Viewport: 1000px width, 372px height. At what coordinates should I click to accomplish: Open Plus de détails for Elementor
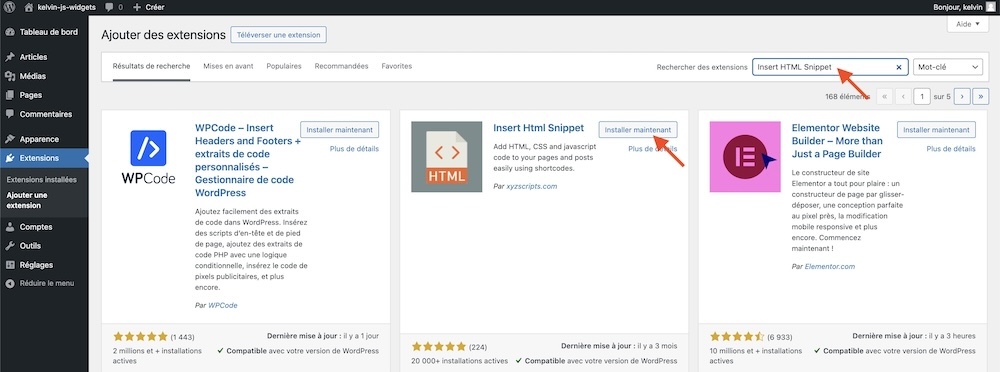click(951, 149)
